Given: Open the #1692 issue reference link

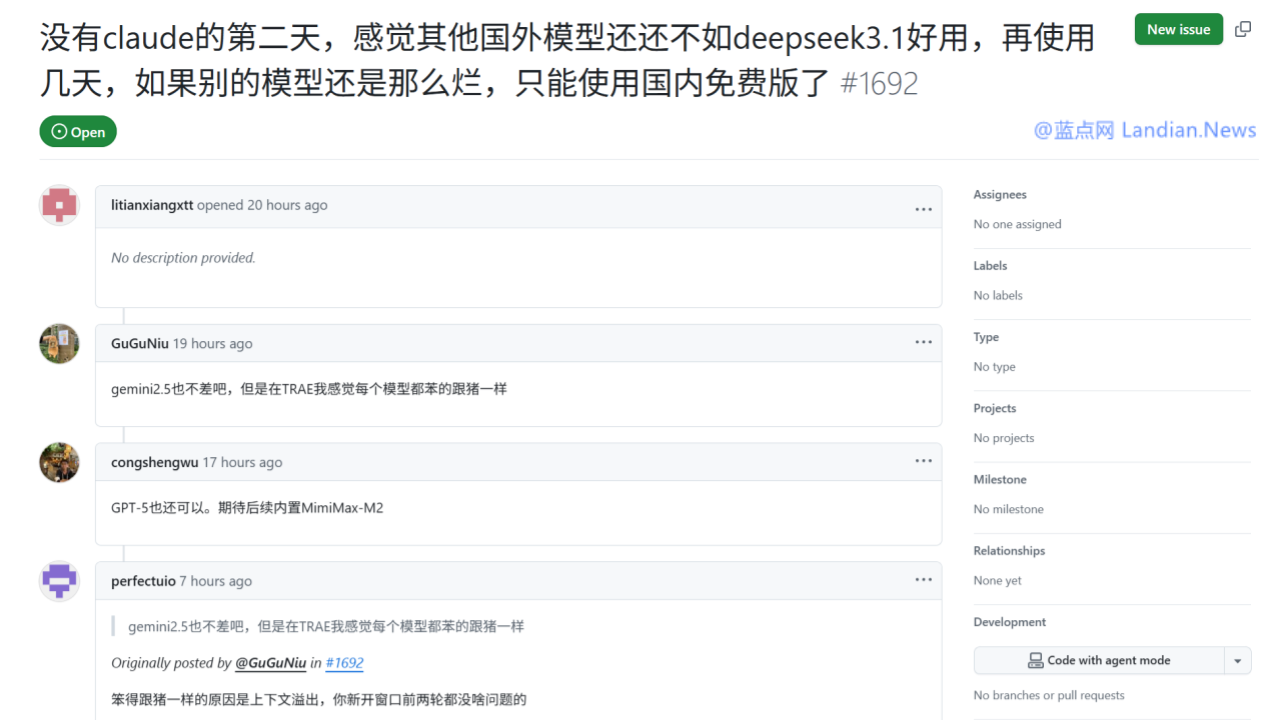Looking at the screenshot, I should (344, 663).
